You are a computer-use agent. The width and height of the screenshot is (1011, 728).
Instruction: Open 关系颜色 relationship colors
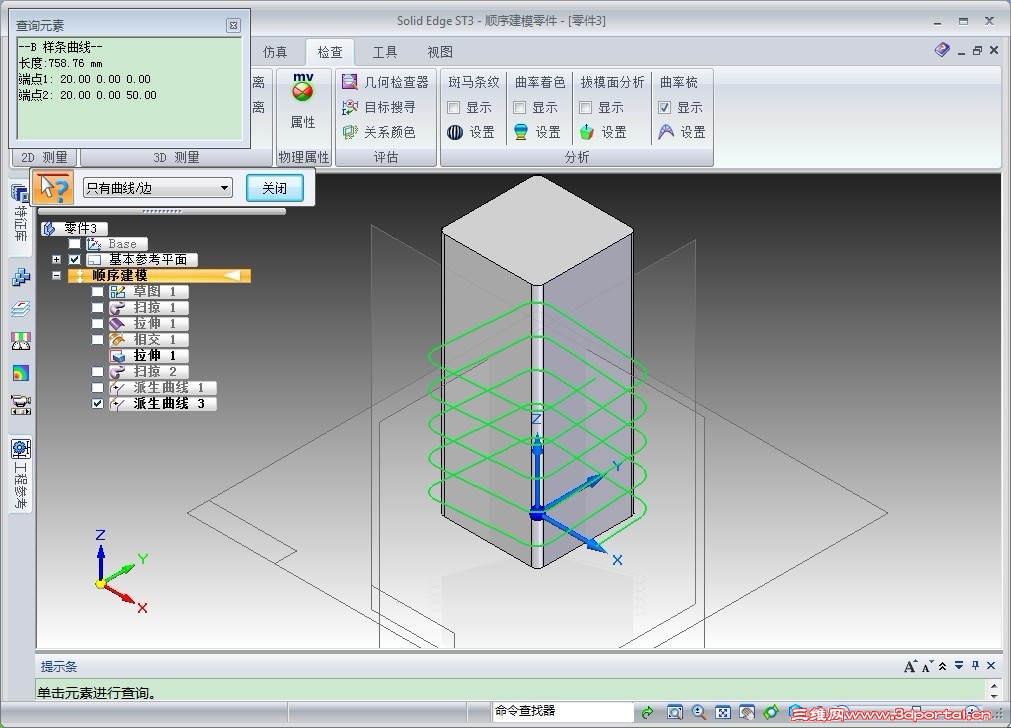pyautogui.click(x=378, y=132)
